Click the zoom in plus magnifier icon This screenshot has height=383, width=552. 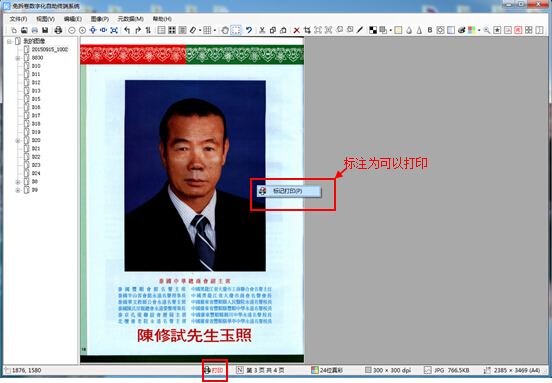[82, 31]
